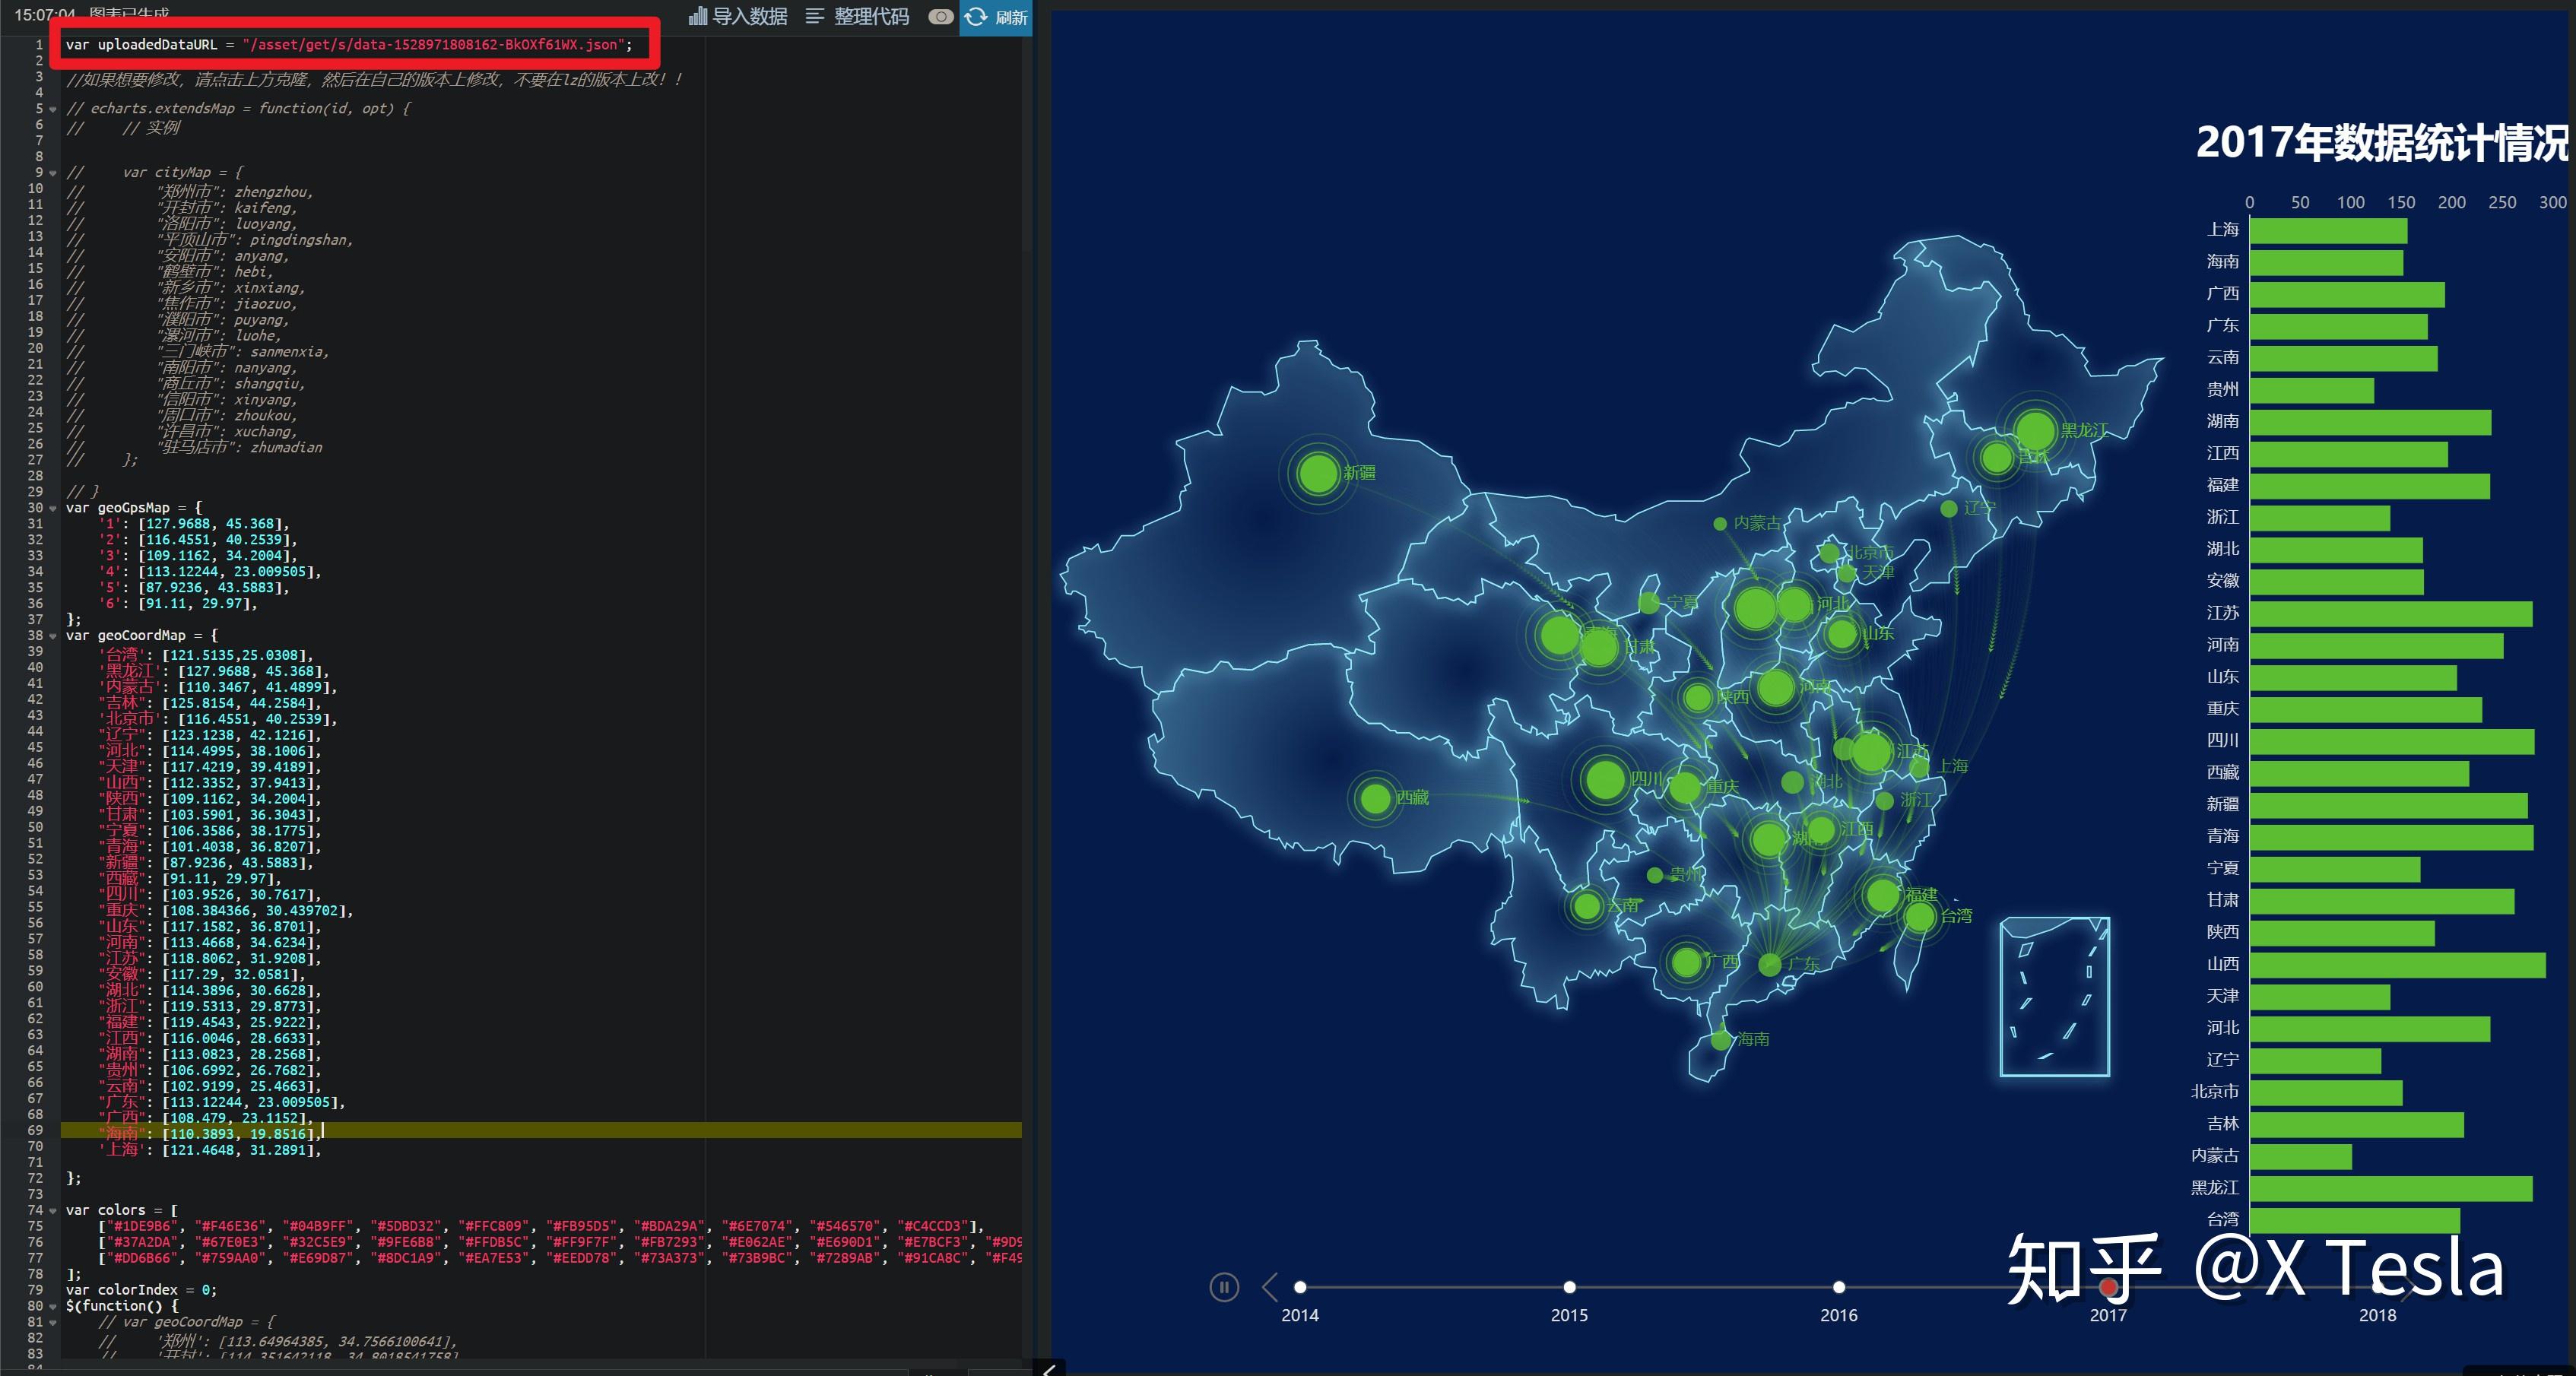Click the 导入数据 import data chart icon
Viewport: 2576px width, 1376px height.
[698, 16]
